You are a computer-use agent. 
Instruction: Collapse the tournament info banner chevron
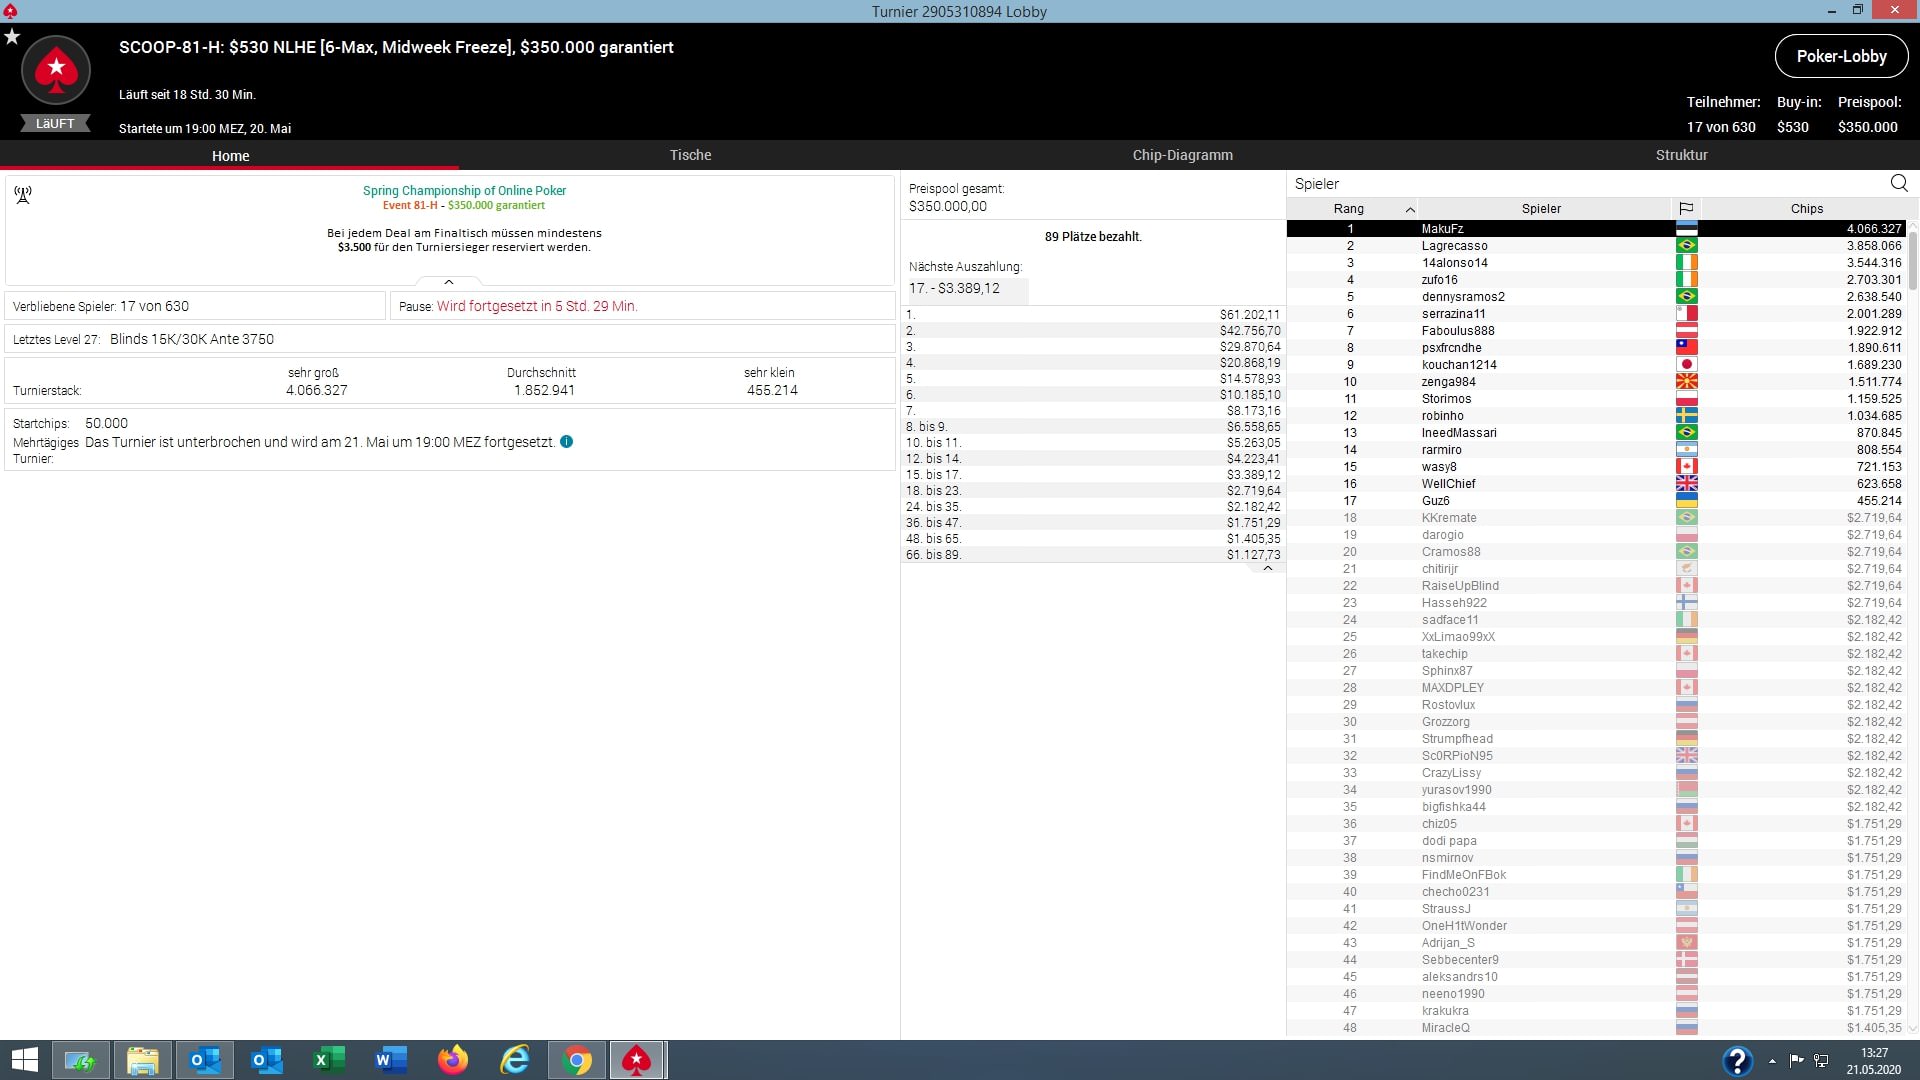[x=449, y=282]
